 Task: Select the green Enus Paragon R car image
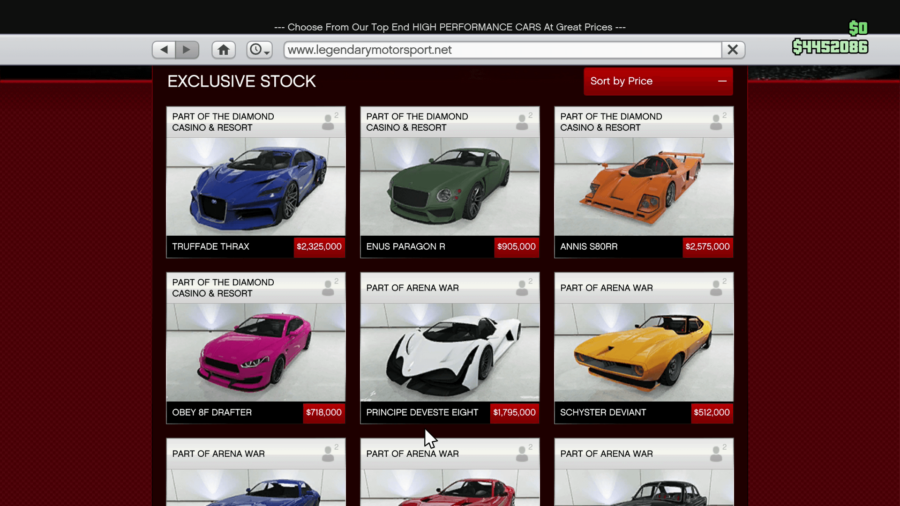pos(450,186)
